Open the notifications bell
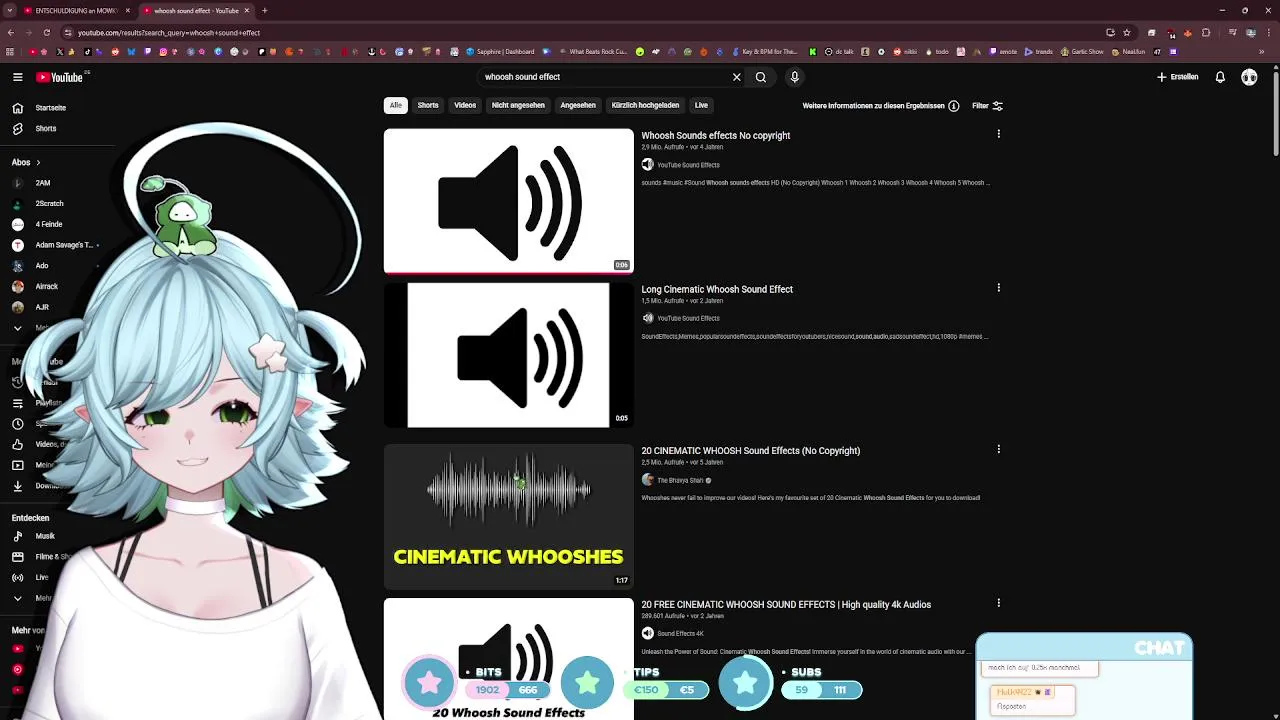This screenshot has height=720, width=1280. tap(1220, 77)
